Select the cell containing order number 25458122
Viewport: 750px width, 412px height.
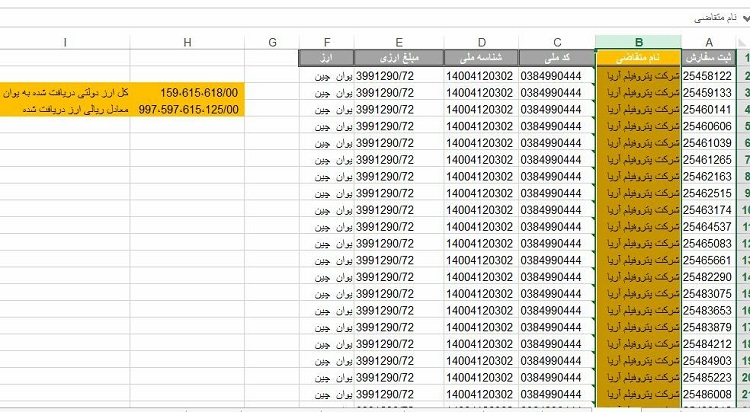click(709, 75)
